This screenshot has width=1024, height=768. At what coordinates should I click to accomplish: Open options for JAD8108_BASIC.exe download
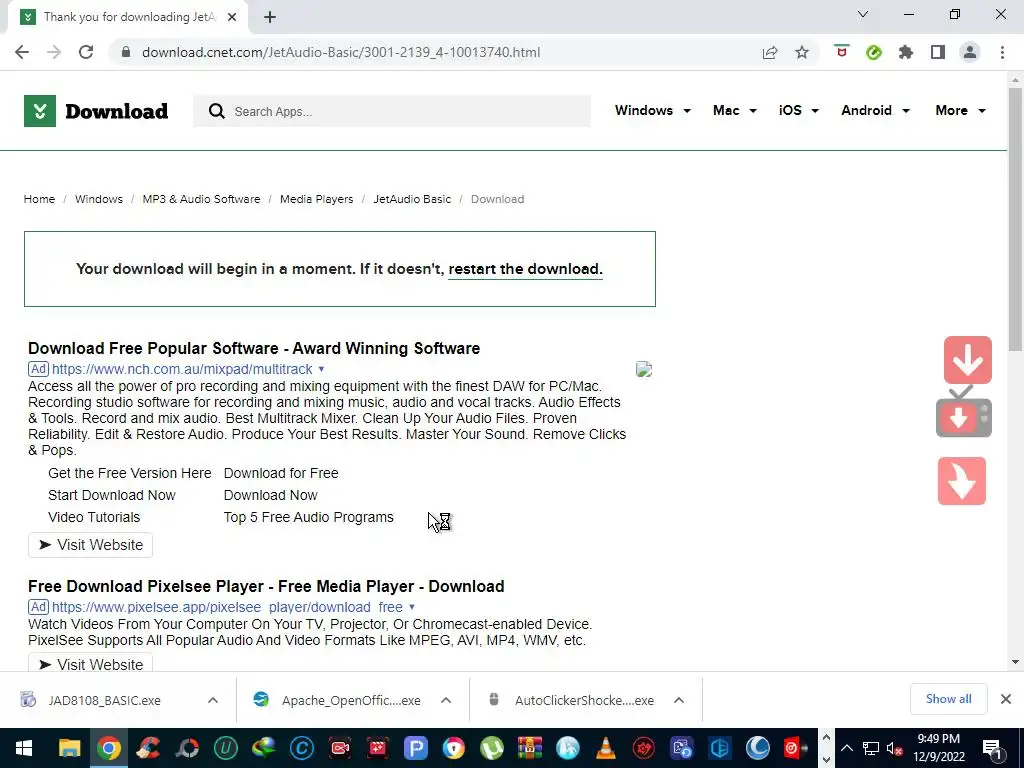[x=213, y=700]
